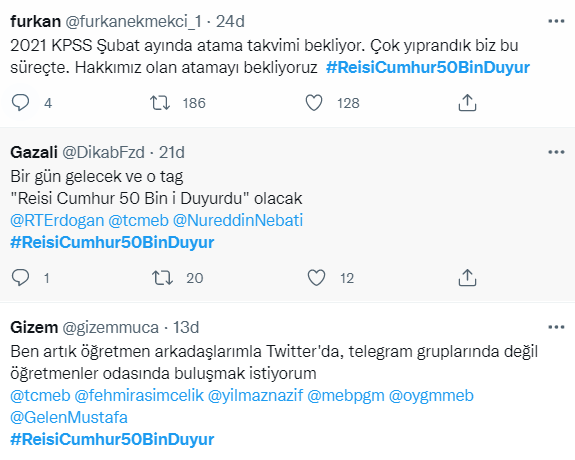Like Gazali's tweet with 12 likes
This screenshot has height=460, width=575.
316,278
